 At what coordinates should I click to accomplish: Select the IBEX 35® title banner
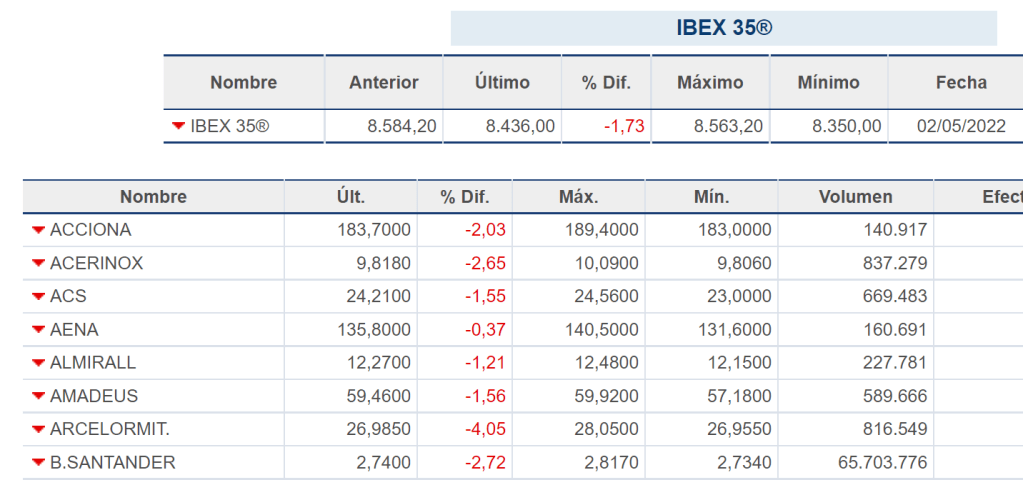pyautogui.click(x=723, y=28)
